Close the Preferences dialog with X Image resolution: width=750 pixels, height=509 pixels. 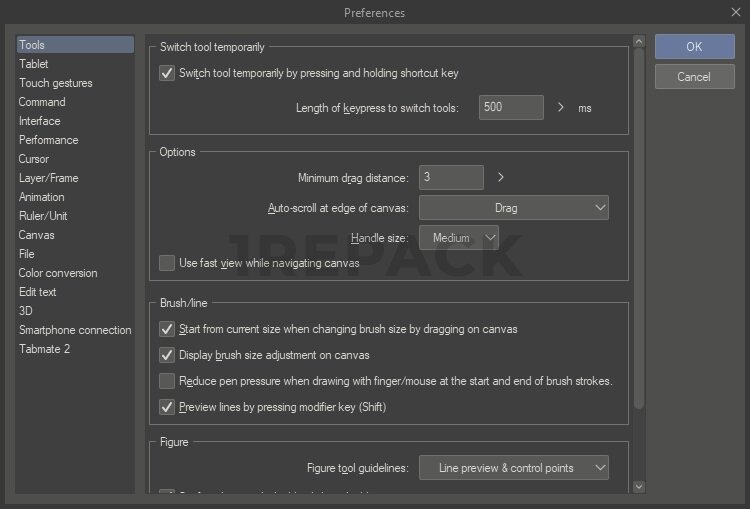point(735,12)
